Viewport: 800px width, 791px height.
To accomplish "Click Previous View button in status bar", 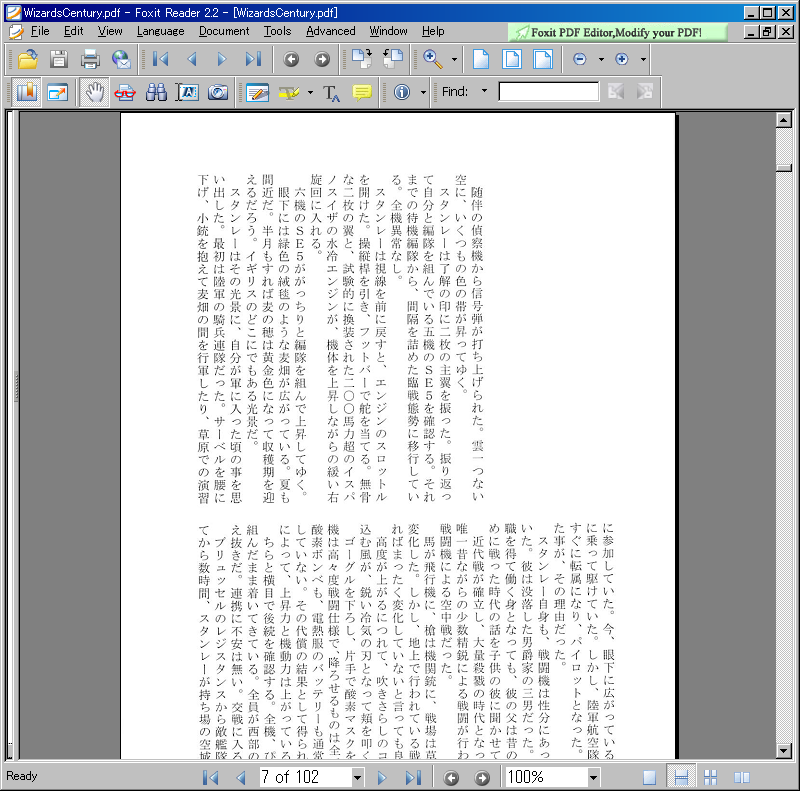I will (x=451, y=778).
